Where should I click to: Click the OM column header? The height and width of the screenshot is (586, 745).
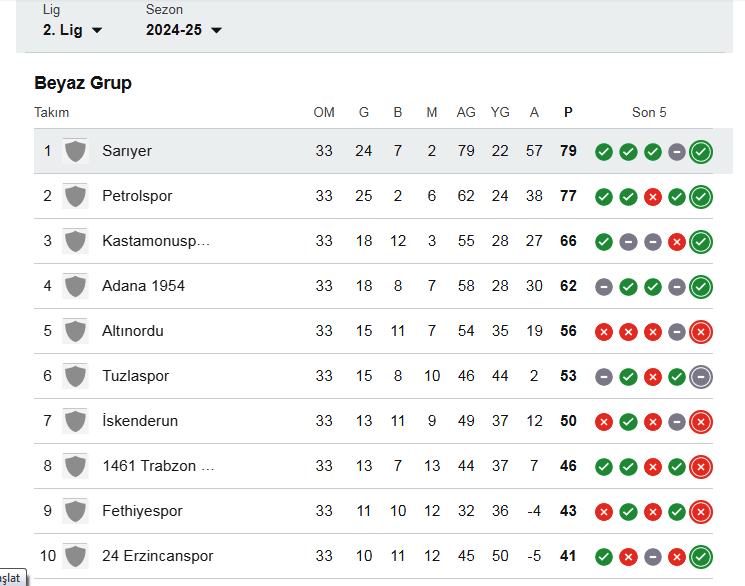pyautogui.click(x=324, y=113)
